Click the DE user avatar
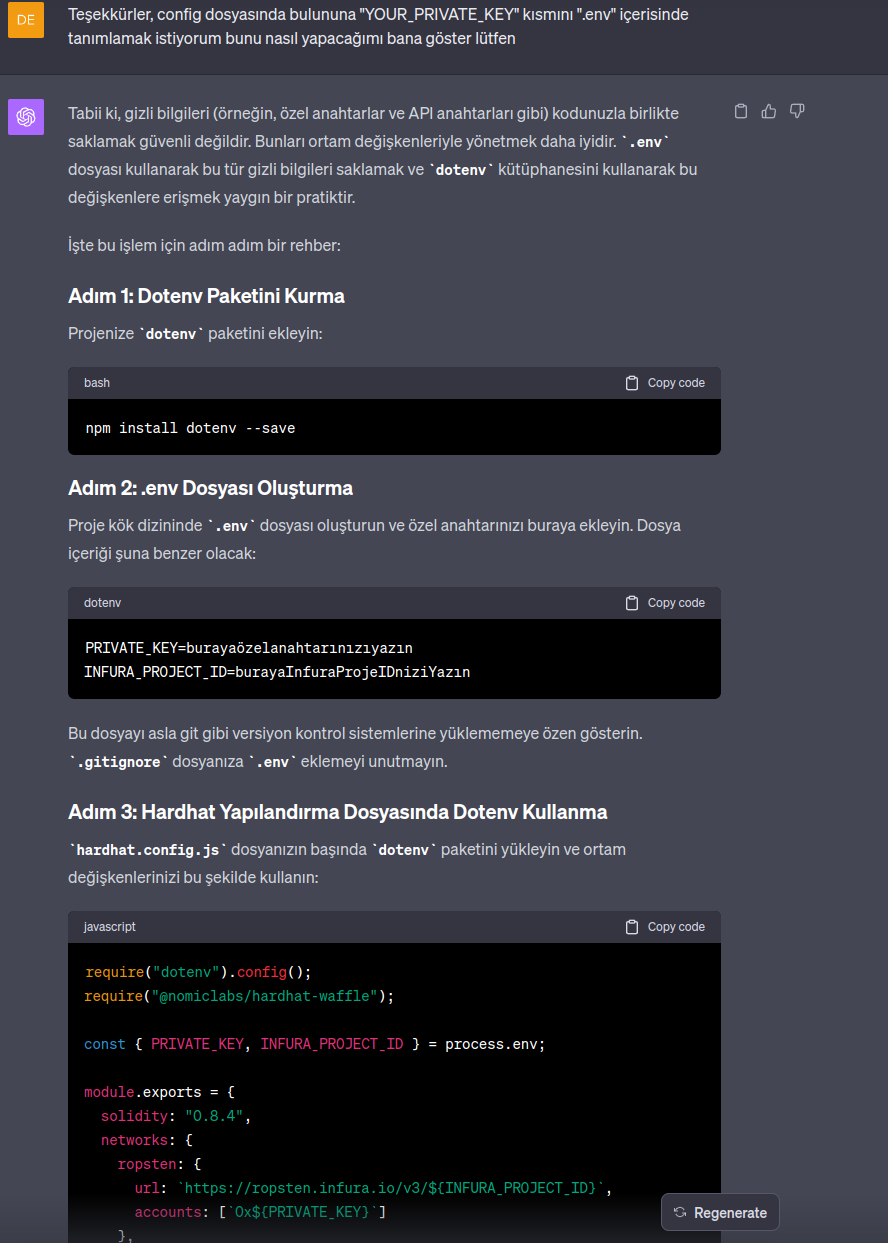The image size is (888, 1243). tap(26, 19)
